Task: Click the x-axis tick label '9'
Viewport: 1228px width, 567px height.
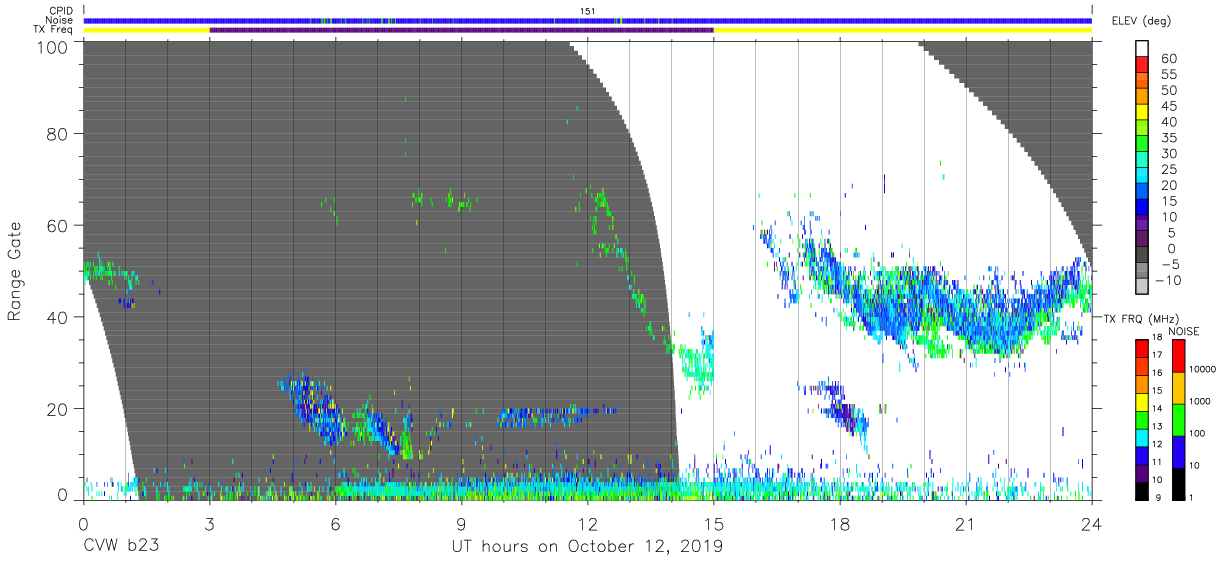Action: point(461,524)
